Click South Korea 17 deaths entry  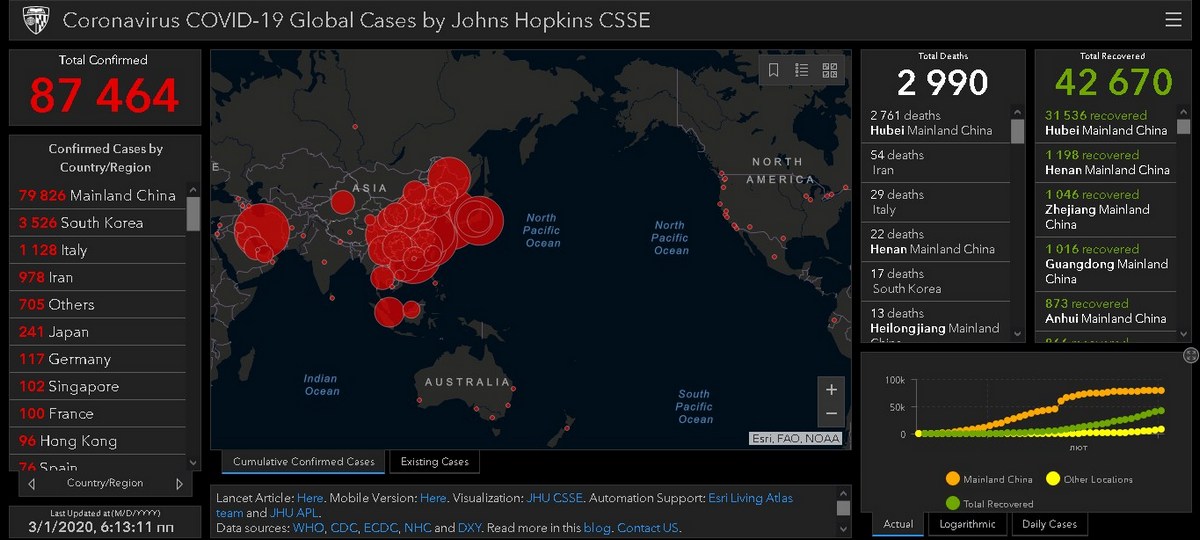click(x=937, y=281)
